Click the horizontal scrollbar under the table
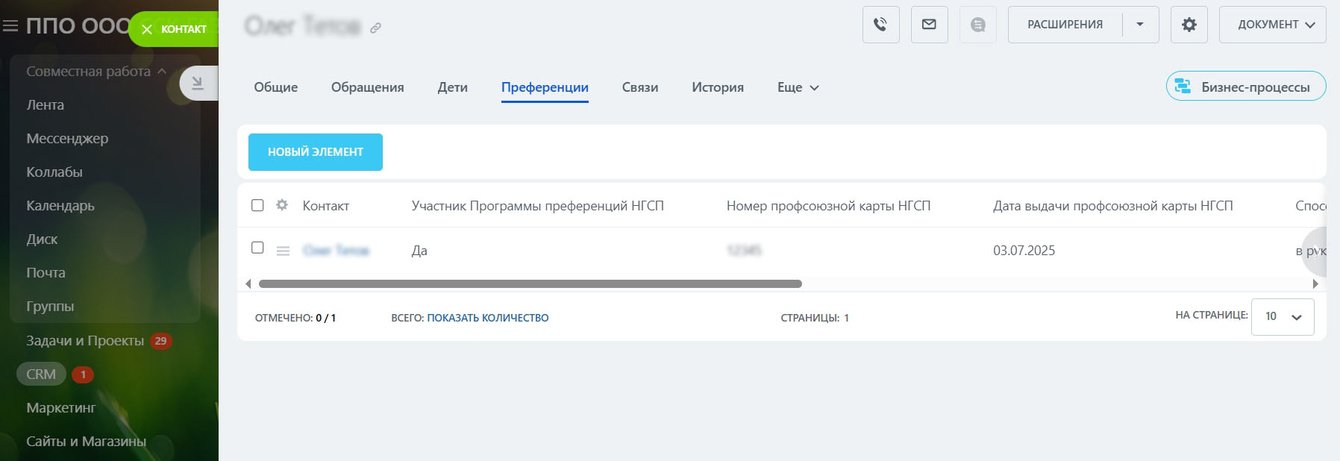This screenshot has width=1340, height=461. click(530, 284)
